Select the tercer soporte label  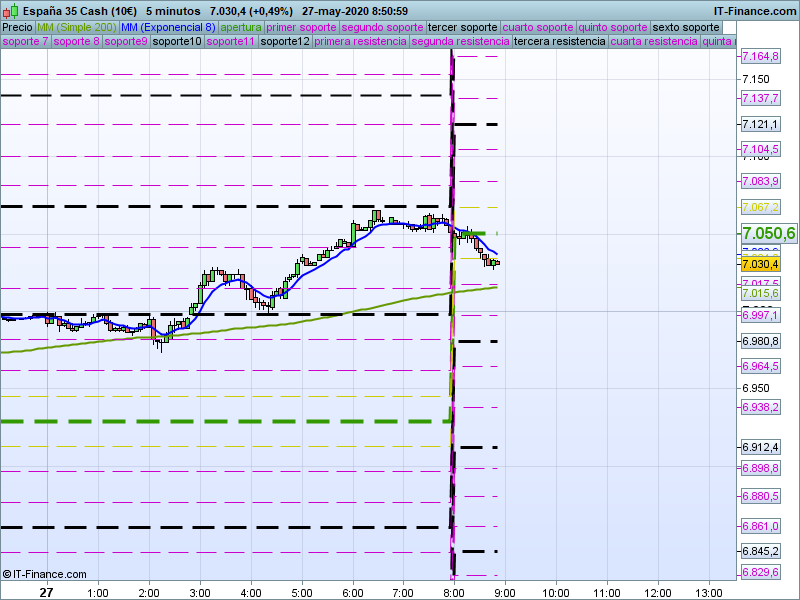coord(462,27)
